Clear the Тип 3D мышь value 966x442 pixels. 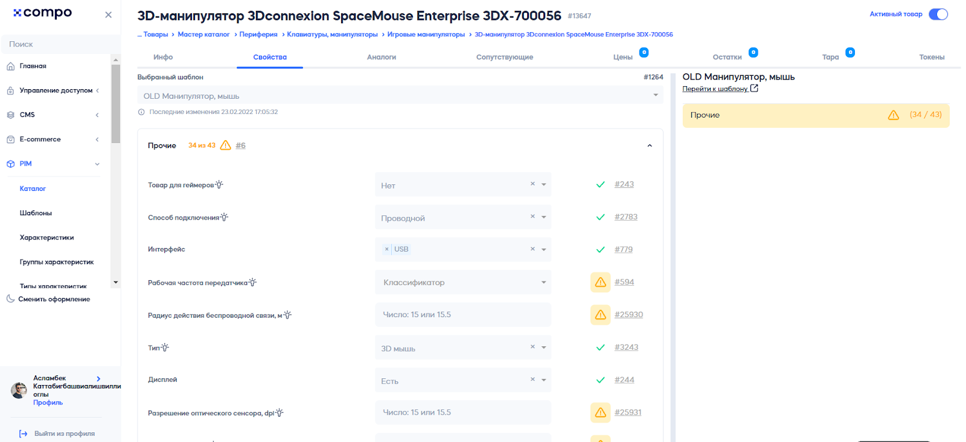(x=532, y=347)
